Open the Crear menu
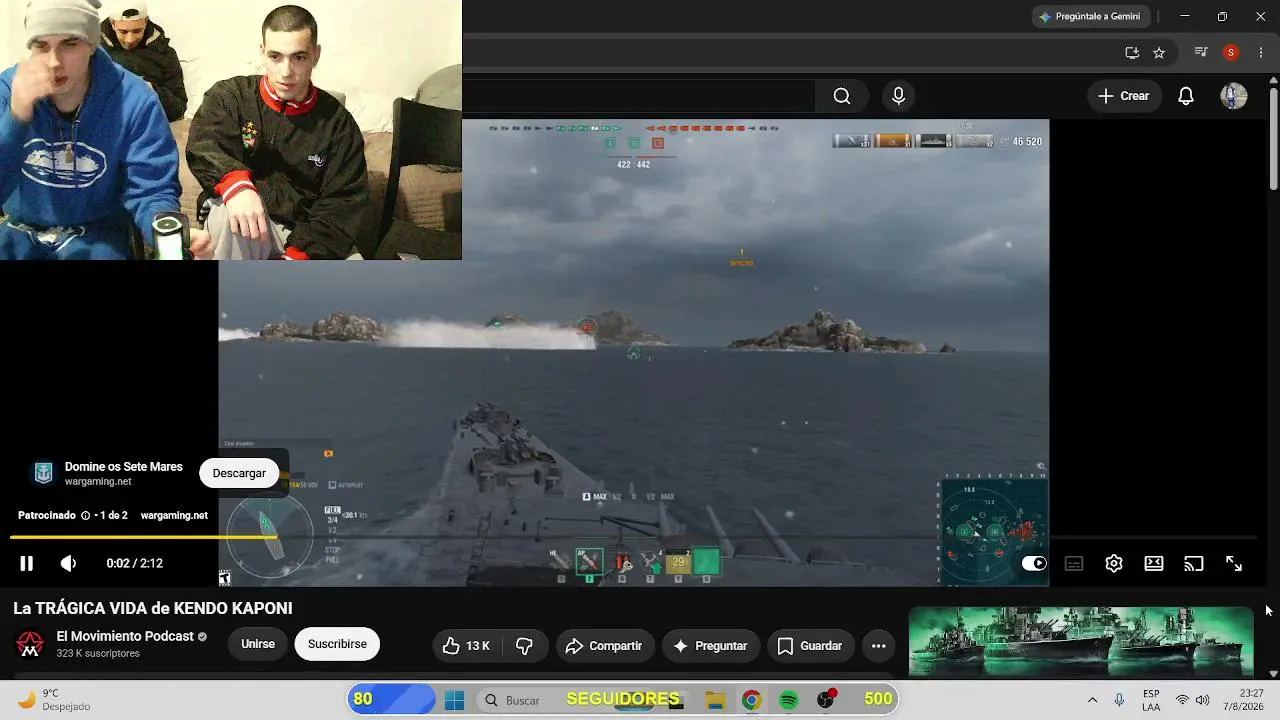The width and height of the screenshot is (1280, 720). pos(1124,96)
